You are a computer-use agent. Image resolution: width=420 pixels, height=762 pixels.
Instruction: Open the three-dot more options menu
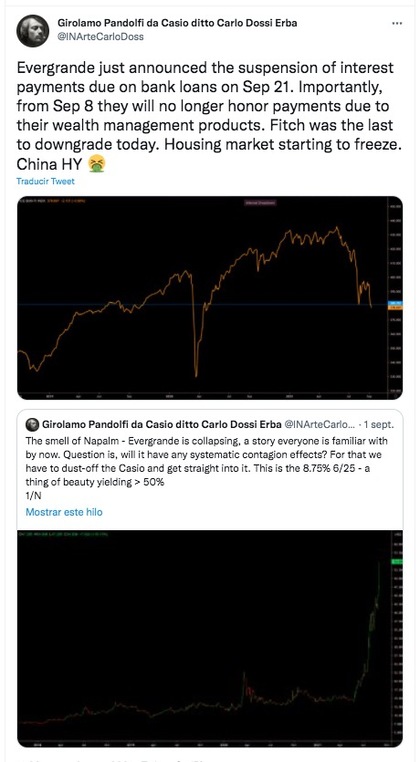point(397,23)
